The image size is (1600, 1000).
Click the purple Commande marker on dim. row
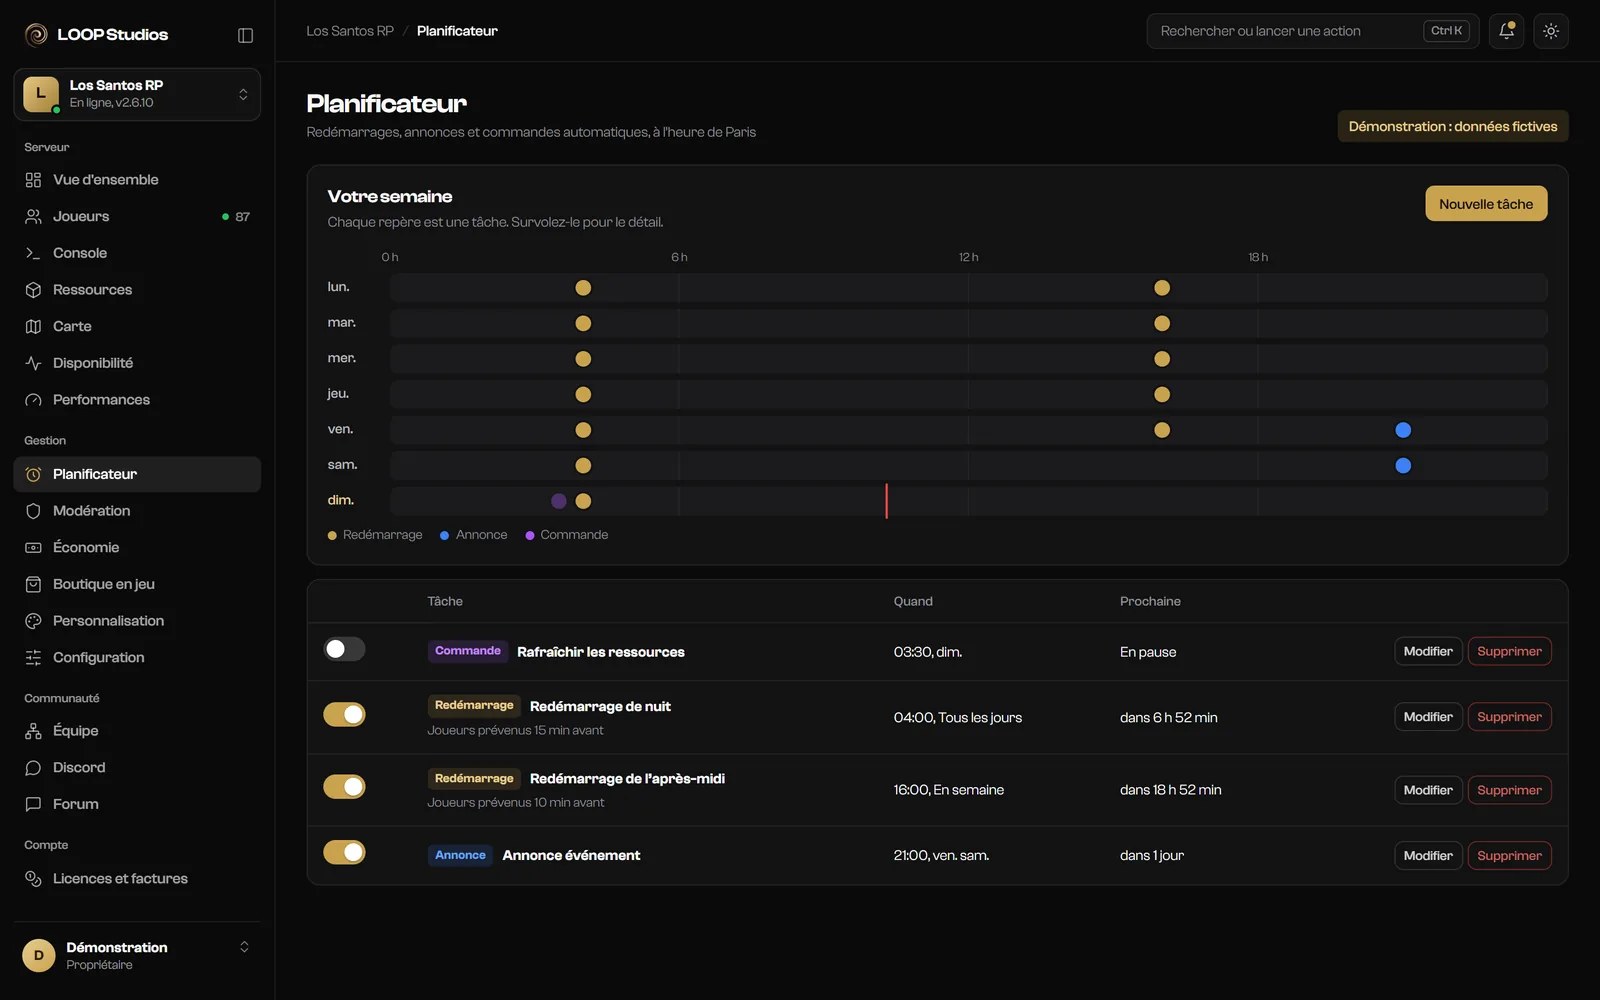click(559, 501)
